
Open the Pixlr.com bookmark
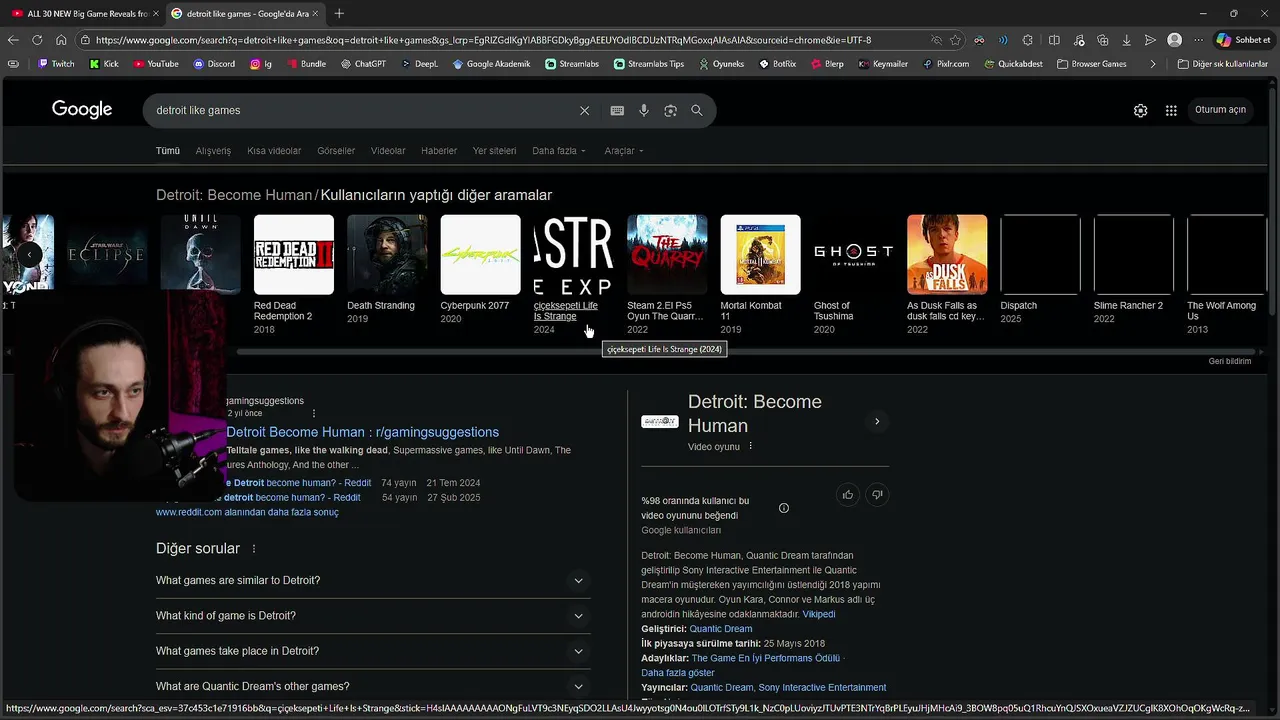pyautogui.click(x=945, y=64)
